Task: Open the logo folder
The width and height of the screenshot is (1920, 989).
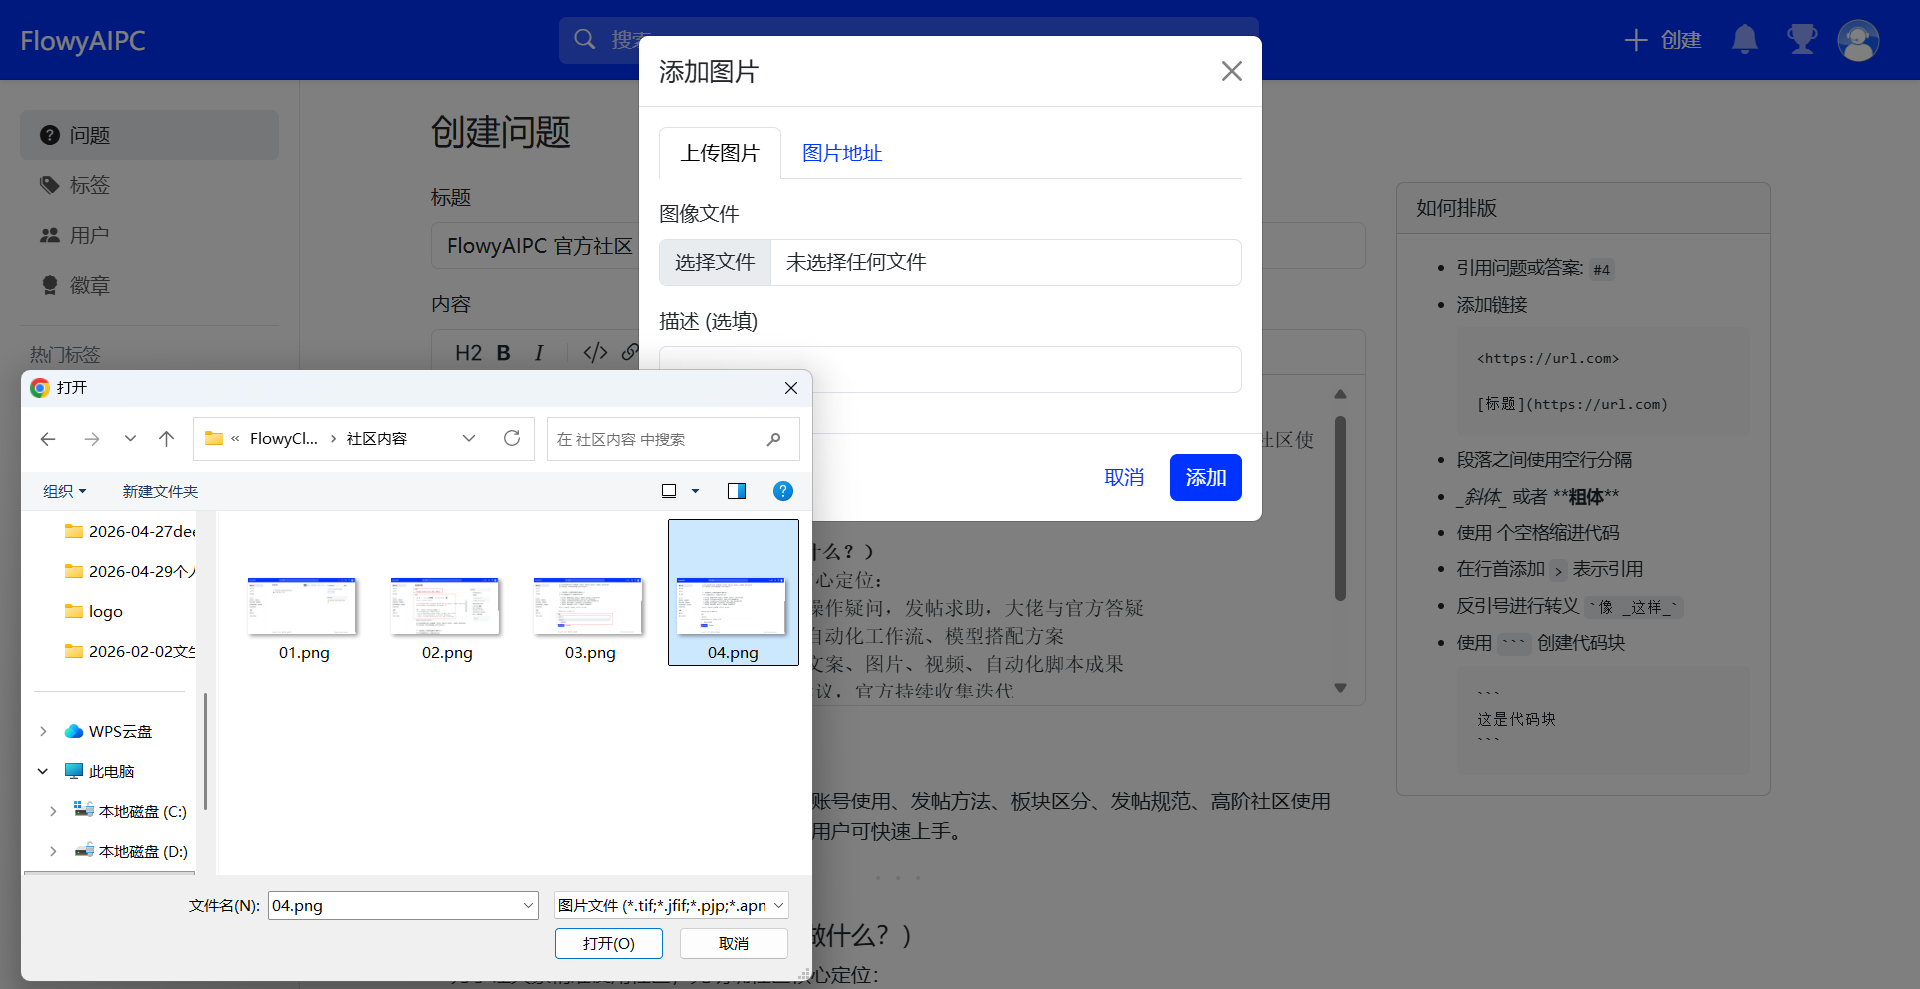Action: (x=94, y=611)
